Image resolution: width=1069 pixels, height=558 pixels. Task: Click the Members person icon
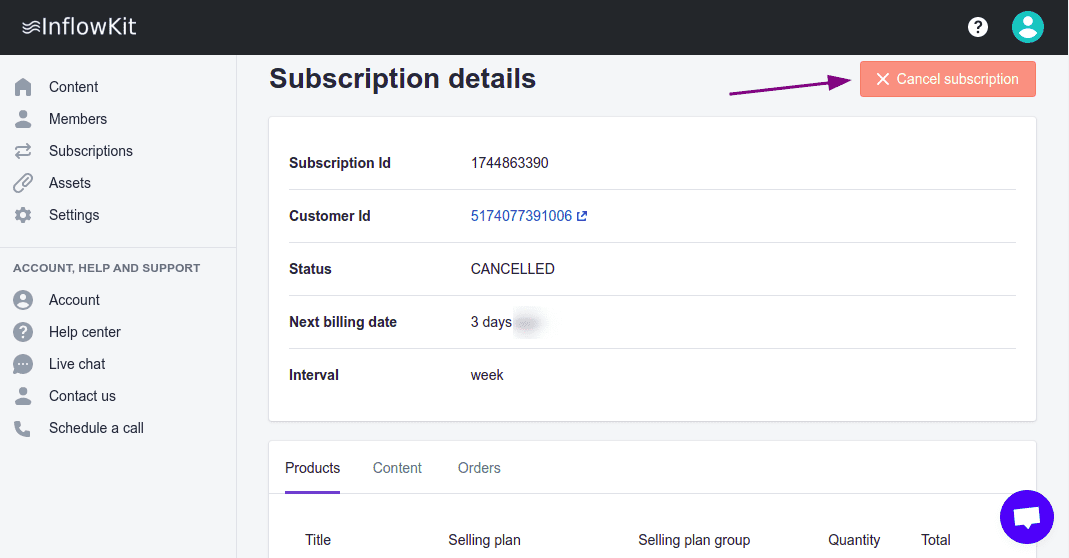tap(23, 119)
